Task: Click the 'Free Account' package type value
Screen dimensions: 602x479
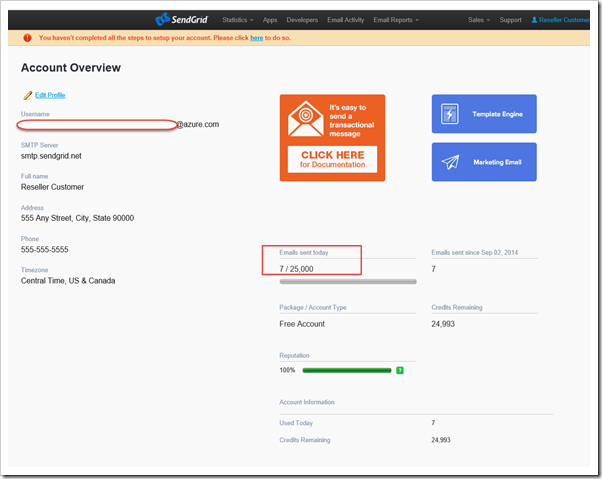Action: (302, 324)
